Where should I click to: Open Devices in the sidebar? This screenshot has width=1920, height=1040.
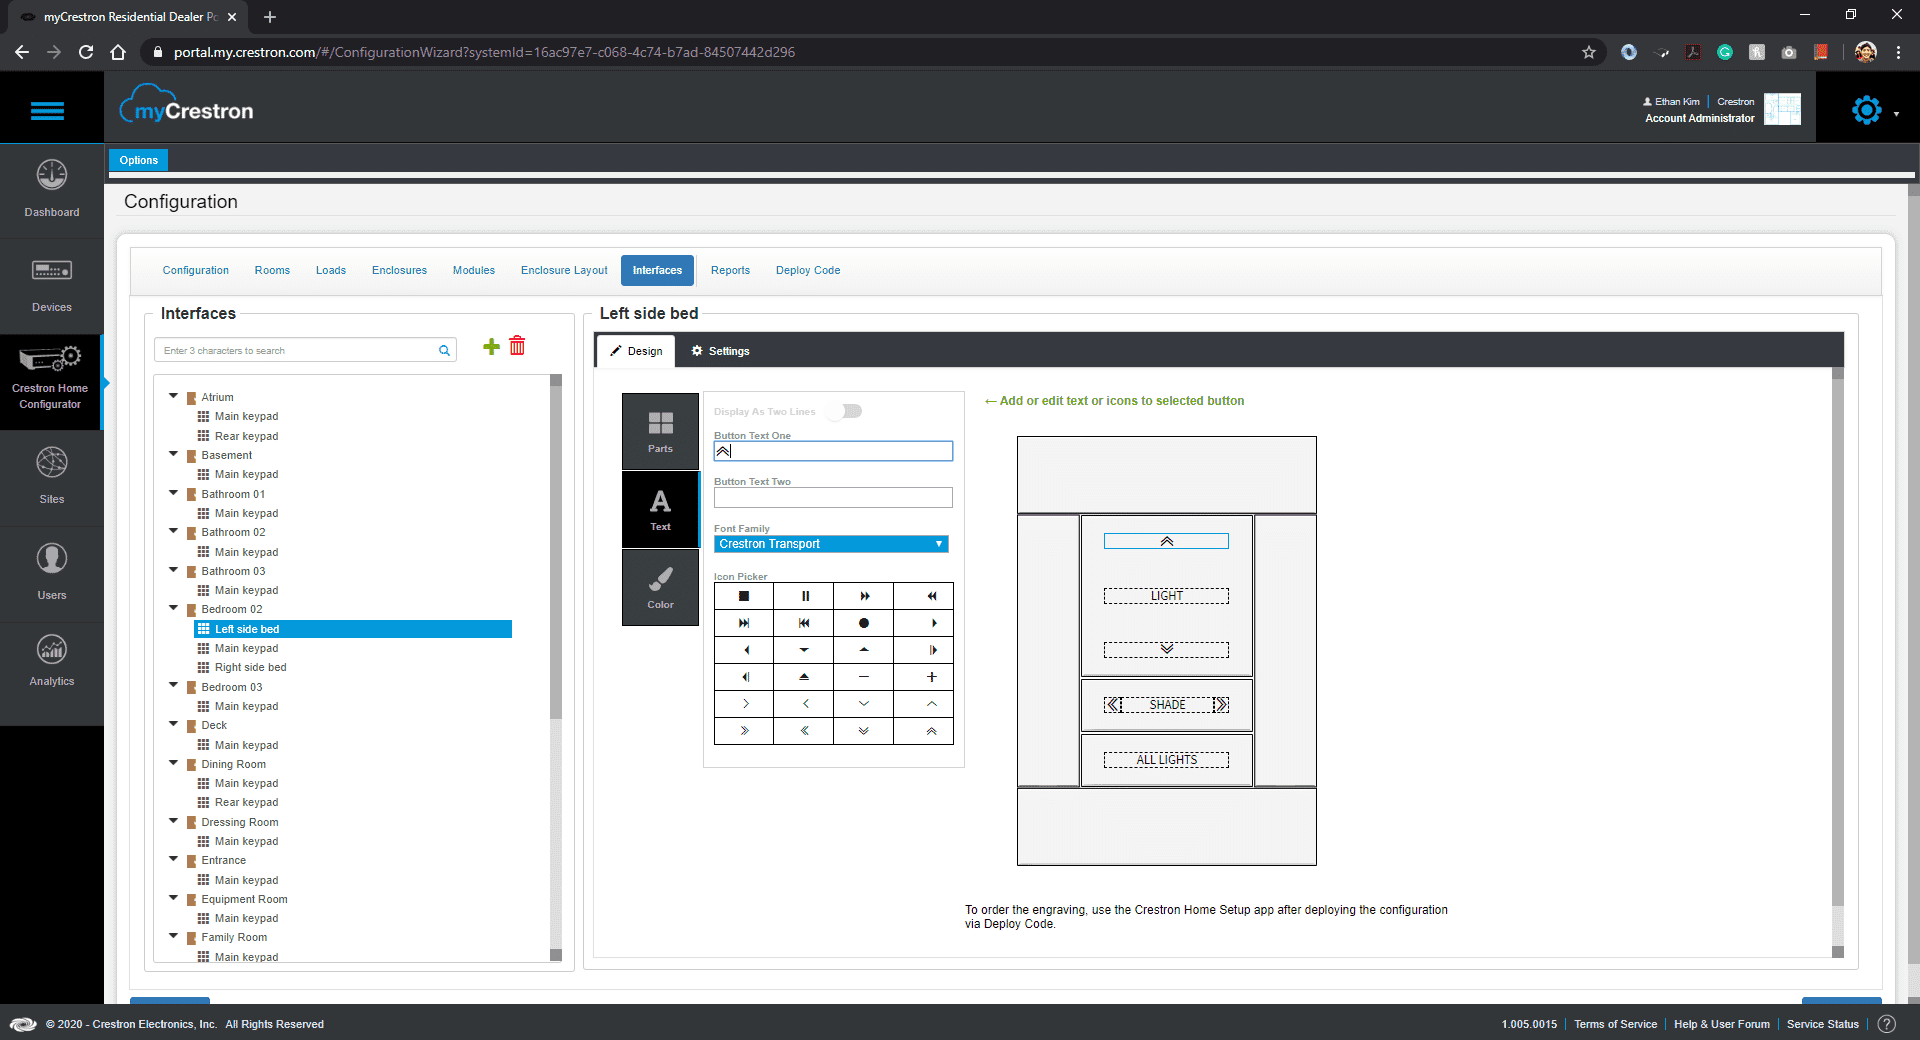click(x=52, y=286)
